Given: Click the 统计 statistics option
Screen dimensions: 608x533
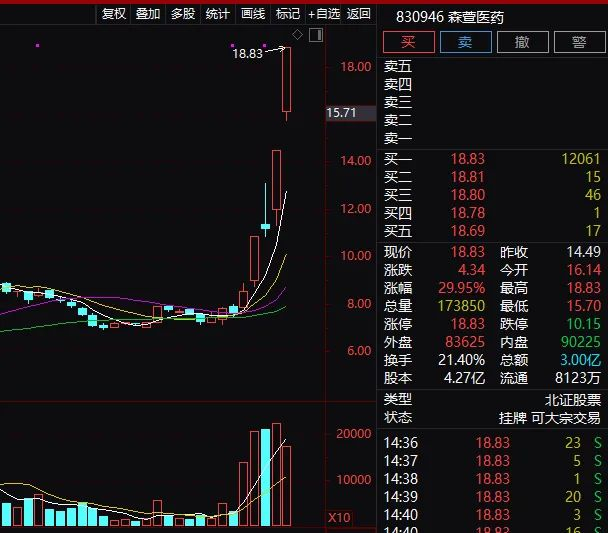Looking at the screenshot, I should click(218, 14).
